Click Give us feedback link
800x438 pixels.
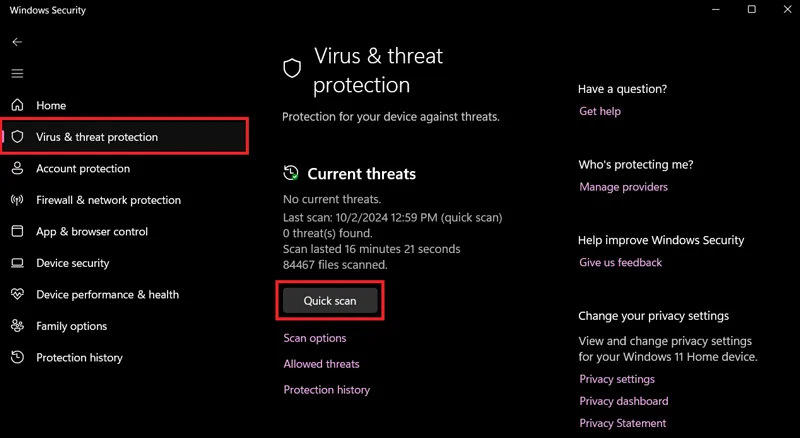click(620, 262)
